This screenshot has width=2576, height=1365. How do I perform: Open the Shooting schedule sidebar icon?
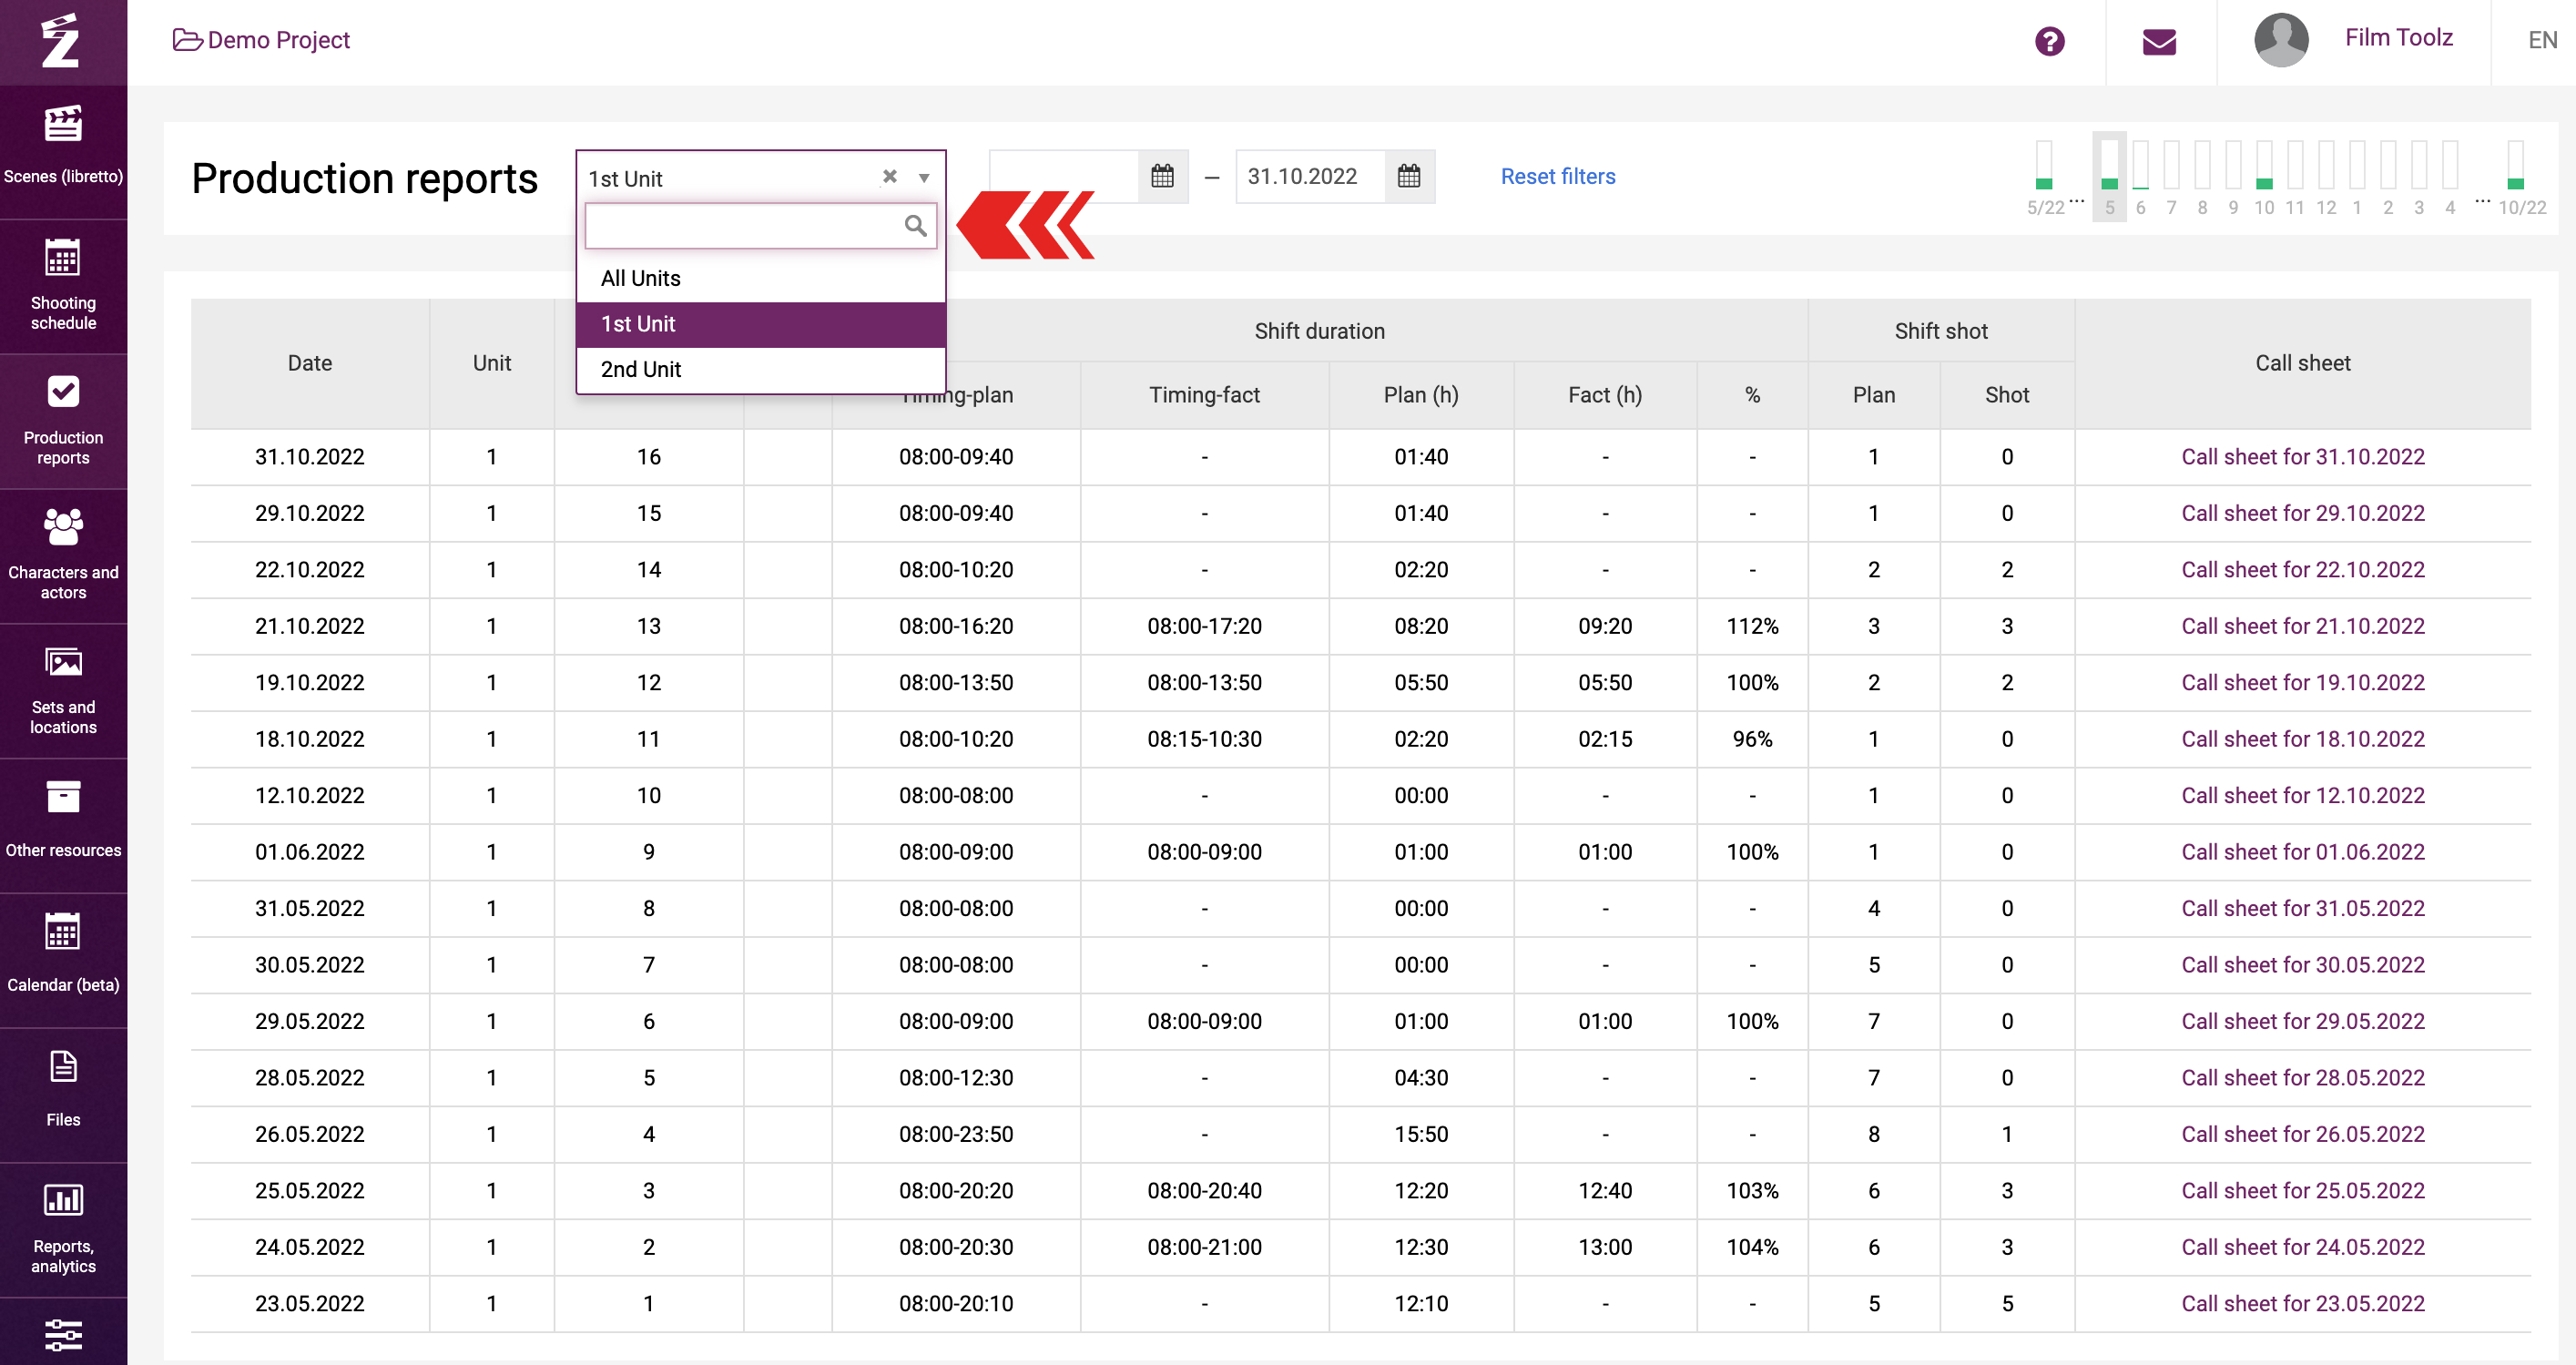[x=63, y=258]
